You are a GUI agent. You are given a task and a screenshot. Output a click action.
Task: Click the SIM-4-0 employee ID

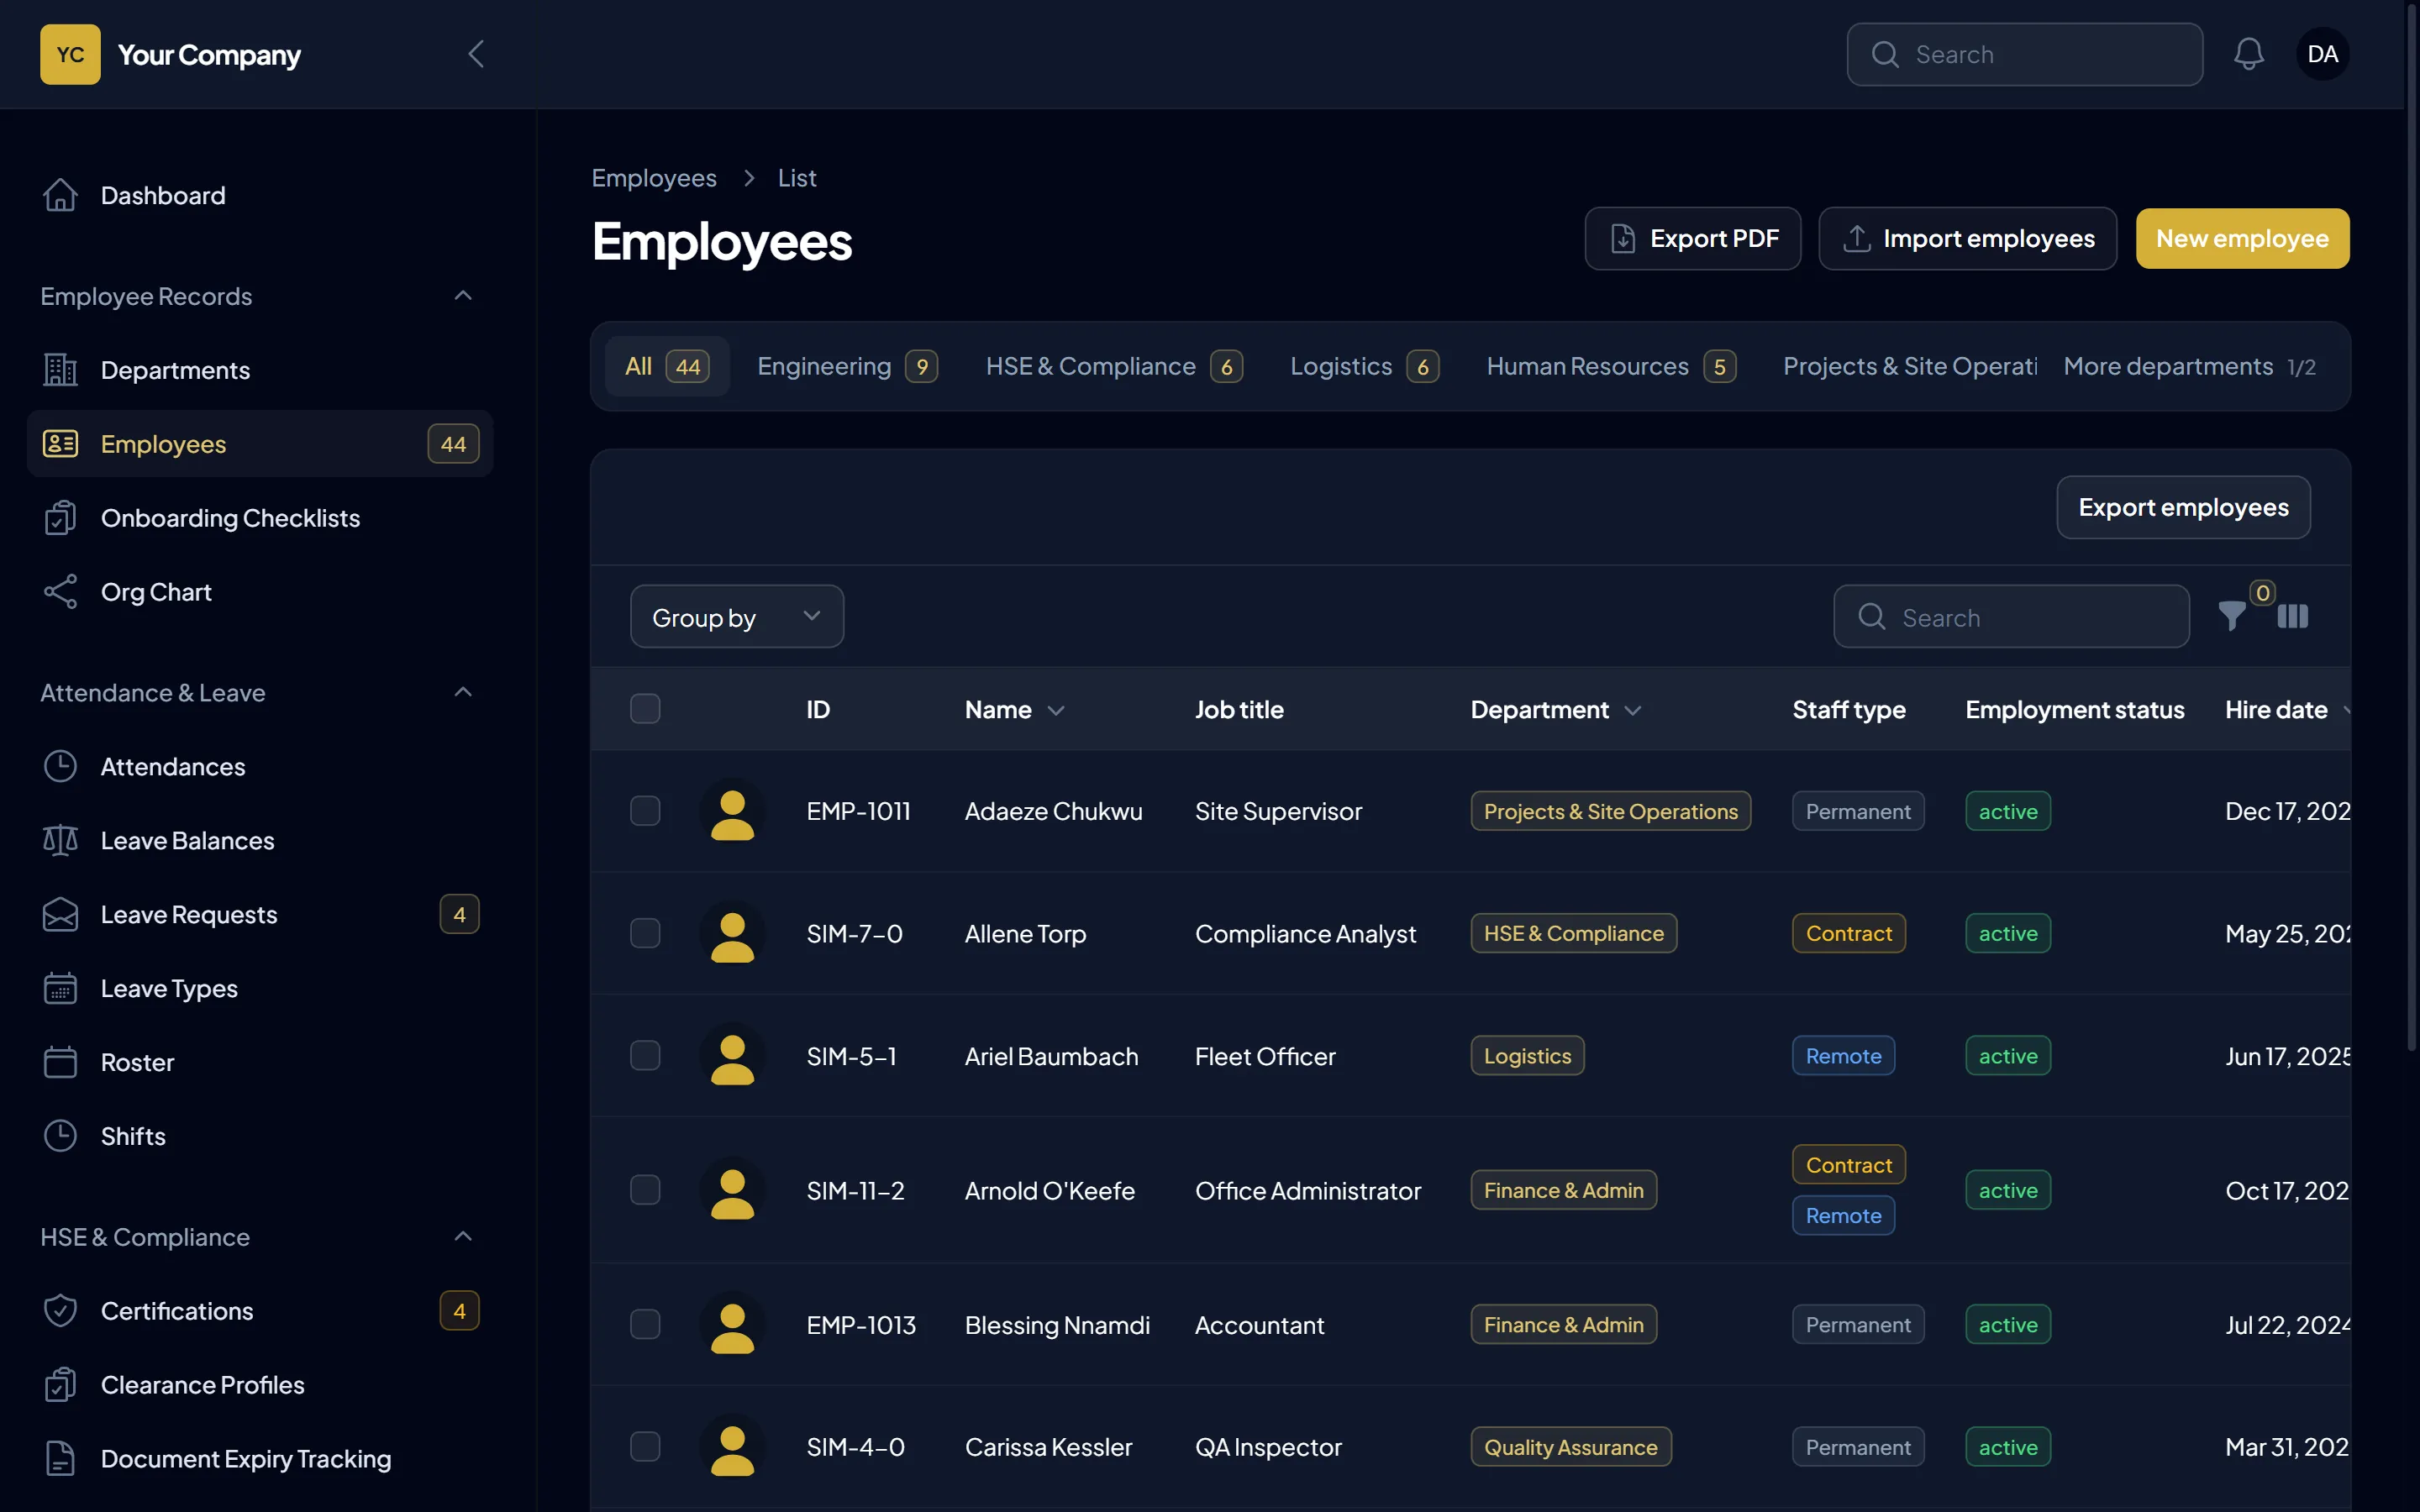(x=855, y=1447)
